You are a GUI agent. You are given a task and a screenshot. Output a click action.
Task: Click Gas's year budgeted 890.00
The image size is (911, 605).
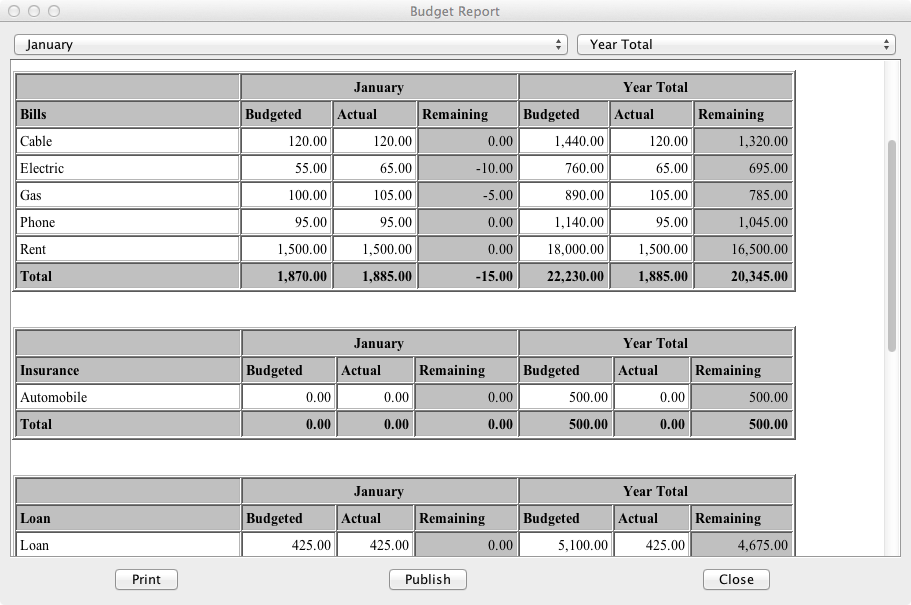(564, 195)
